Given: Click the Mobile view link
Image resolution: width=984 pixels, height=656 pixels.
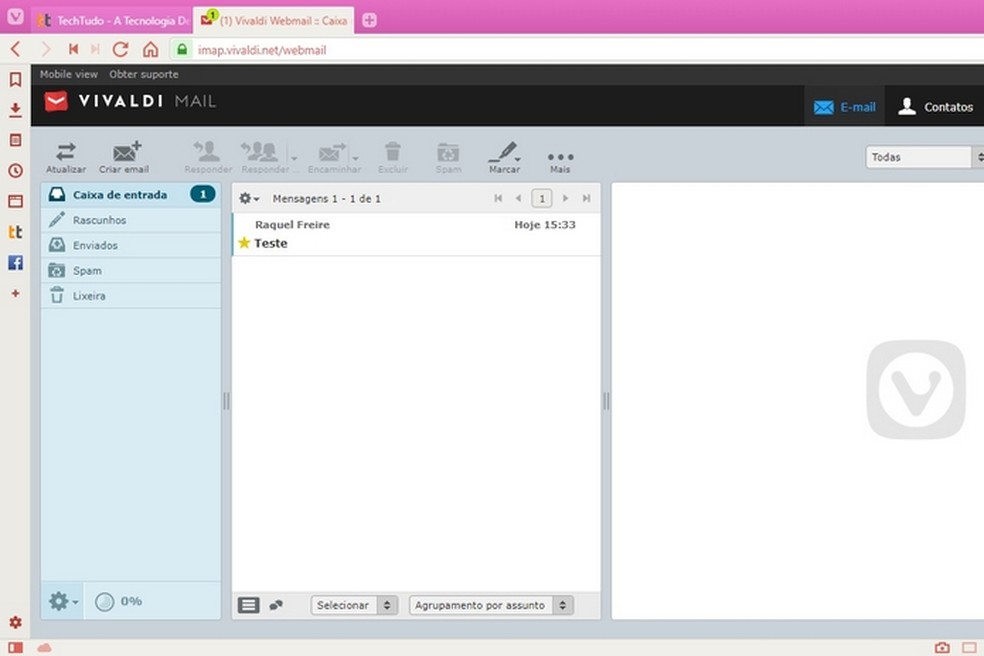Looking at the screenshot, I should (x=68, y=74).
